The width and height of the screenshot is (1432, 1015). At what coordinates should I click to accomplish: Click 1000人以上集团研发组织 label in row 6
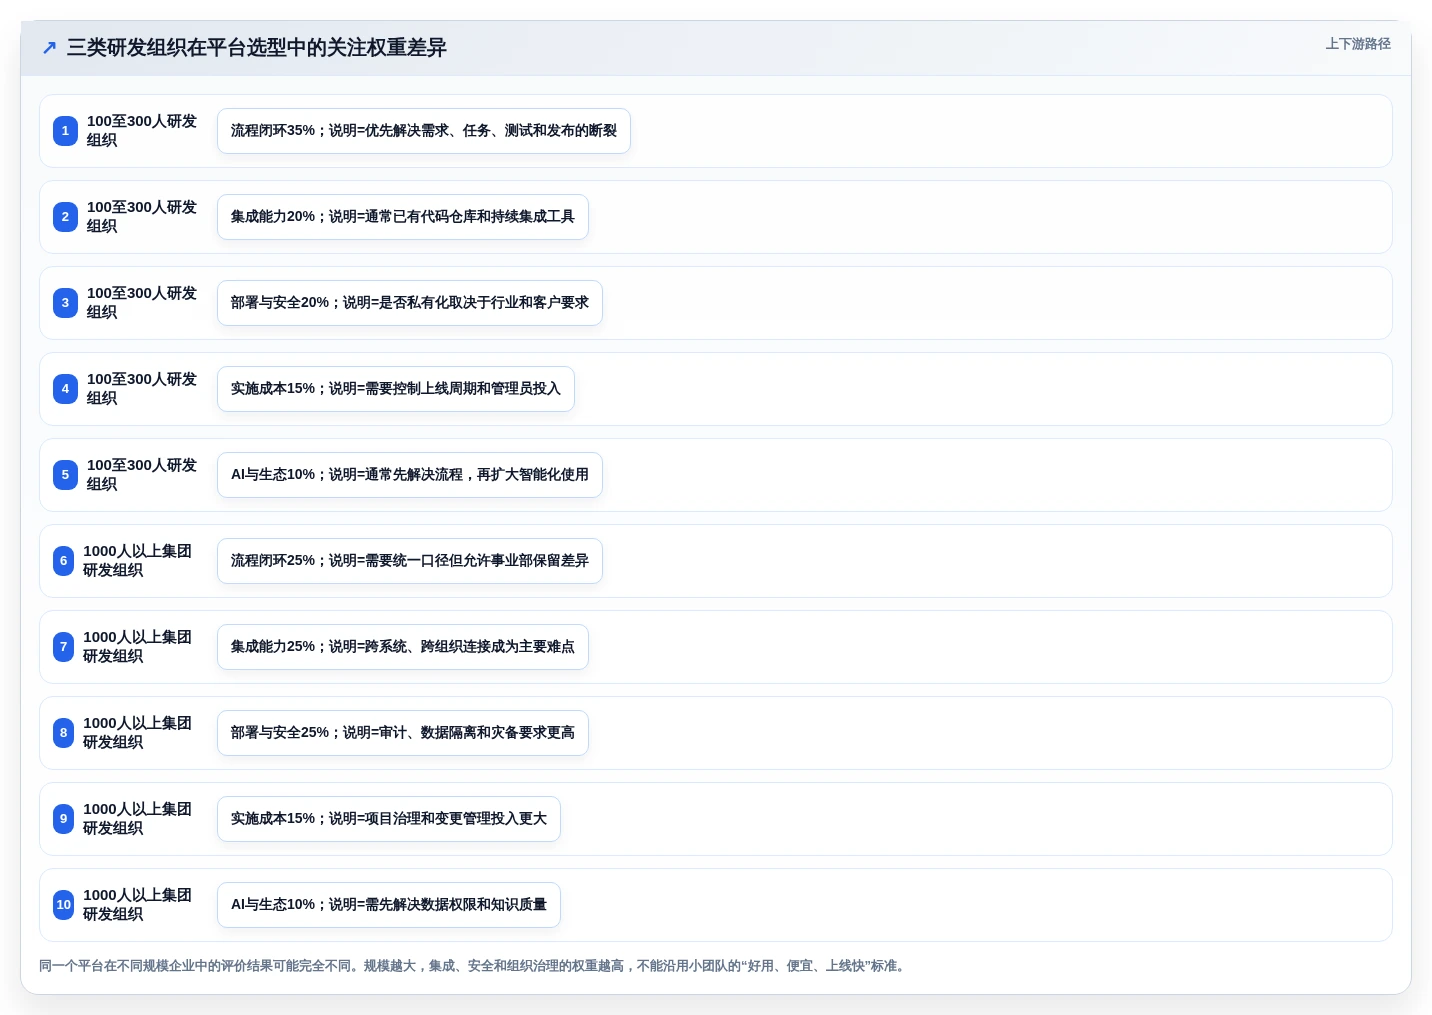138,561
